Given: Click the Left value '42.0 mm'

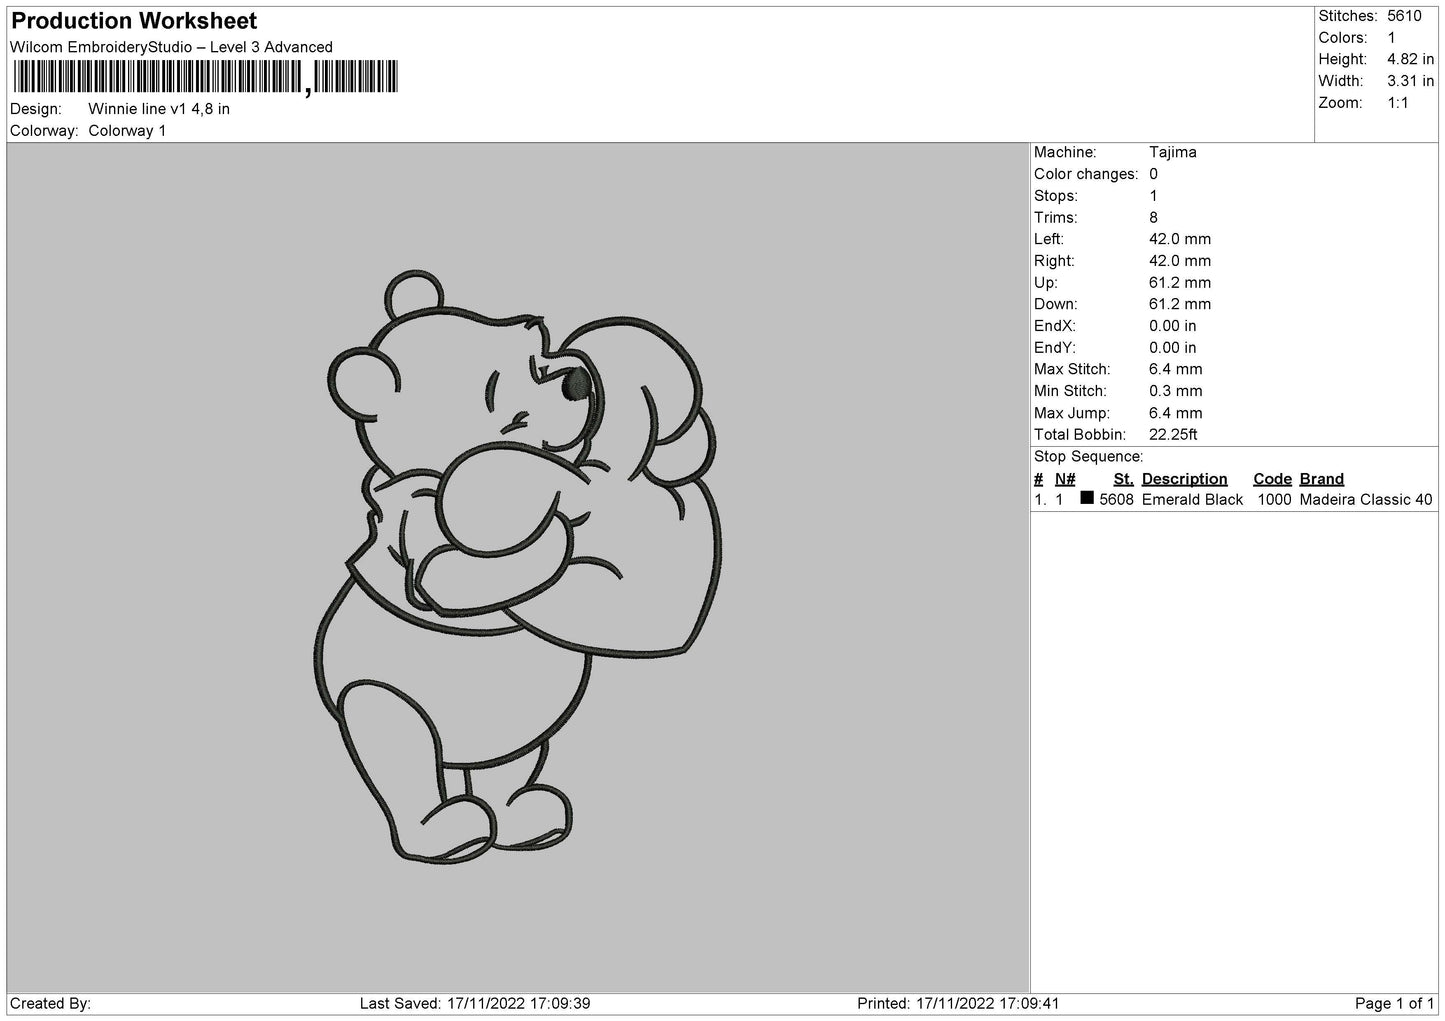Looking at the screenshot, I should pyautogui.click(x=1180, y=239).
